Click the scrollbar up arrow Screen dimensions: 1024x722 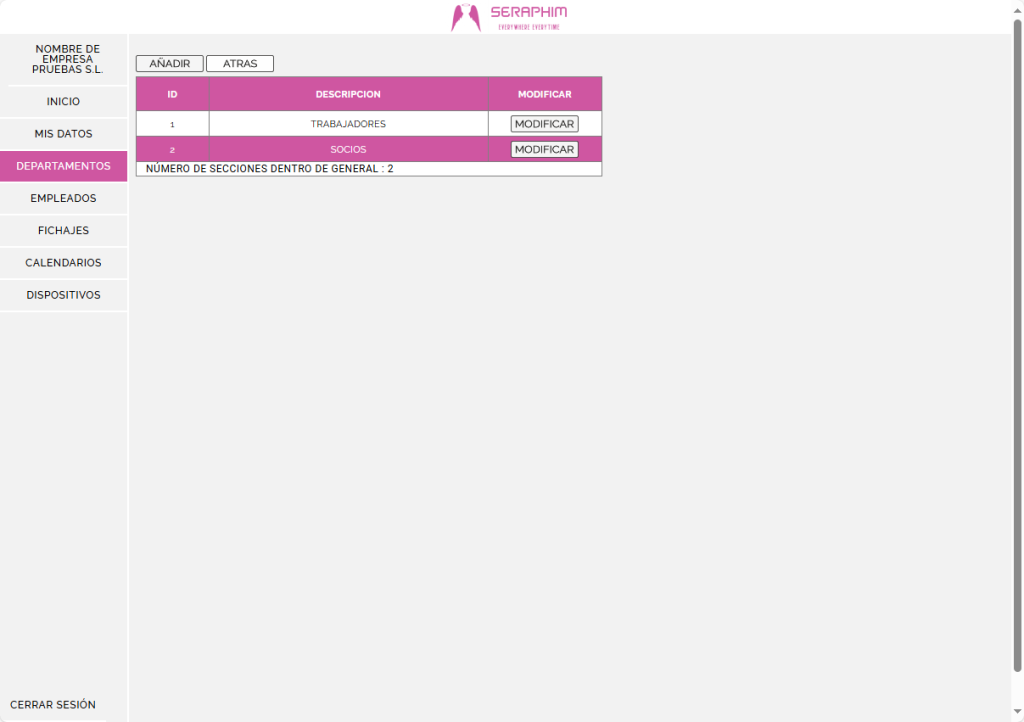(x=1017, y=8)
